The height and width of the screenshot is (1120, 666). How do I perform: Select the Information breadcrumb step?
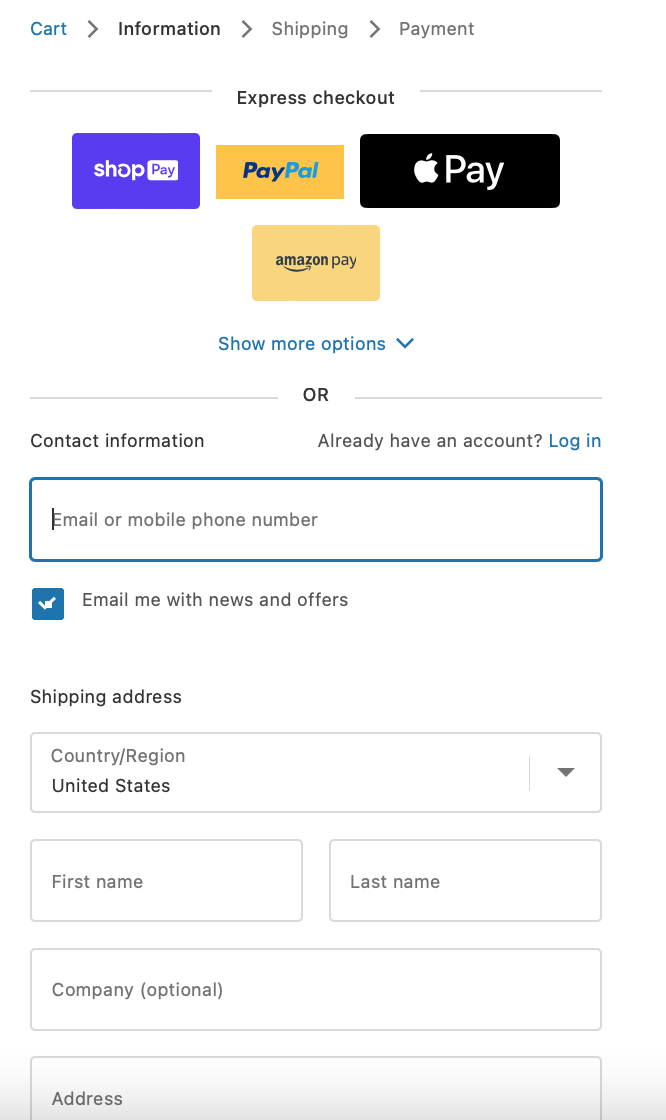click(x=169, y=29)
